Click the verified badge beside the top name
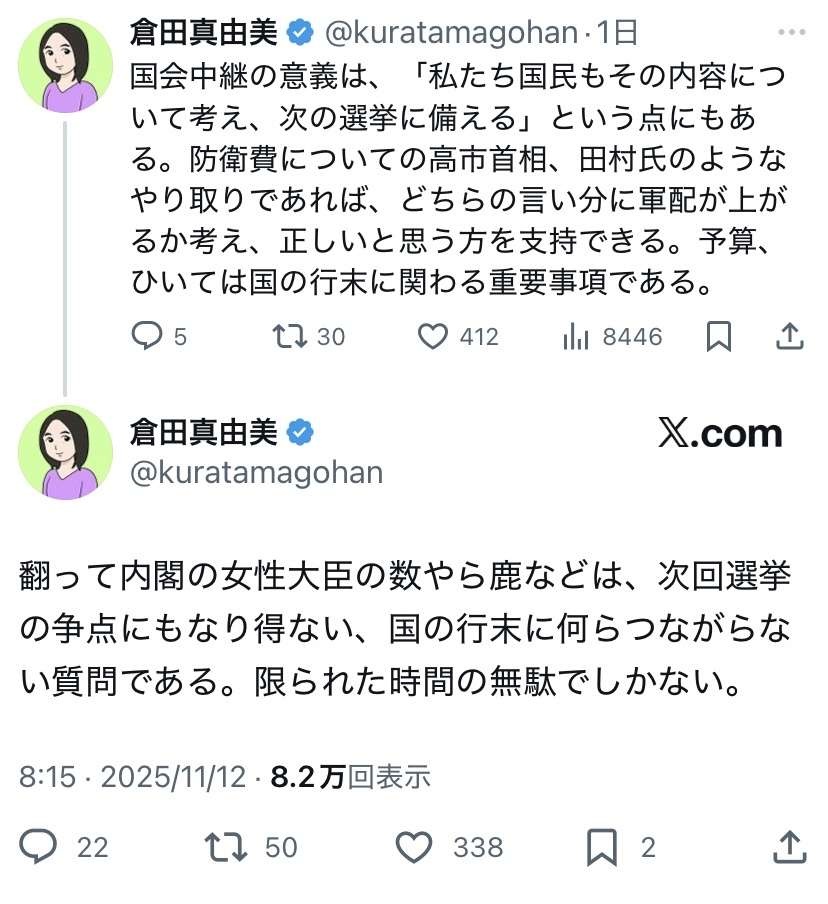This screenshot has width=828, height=904. click(x=300, y=33)
